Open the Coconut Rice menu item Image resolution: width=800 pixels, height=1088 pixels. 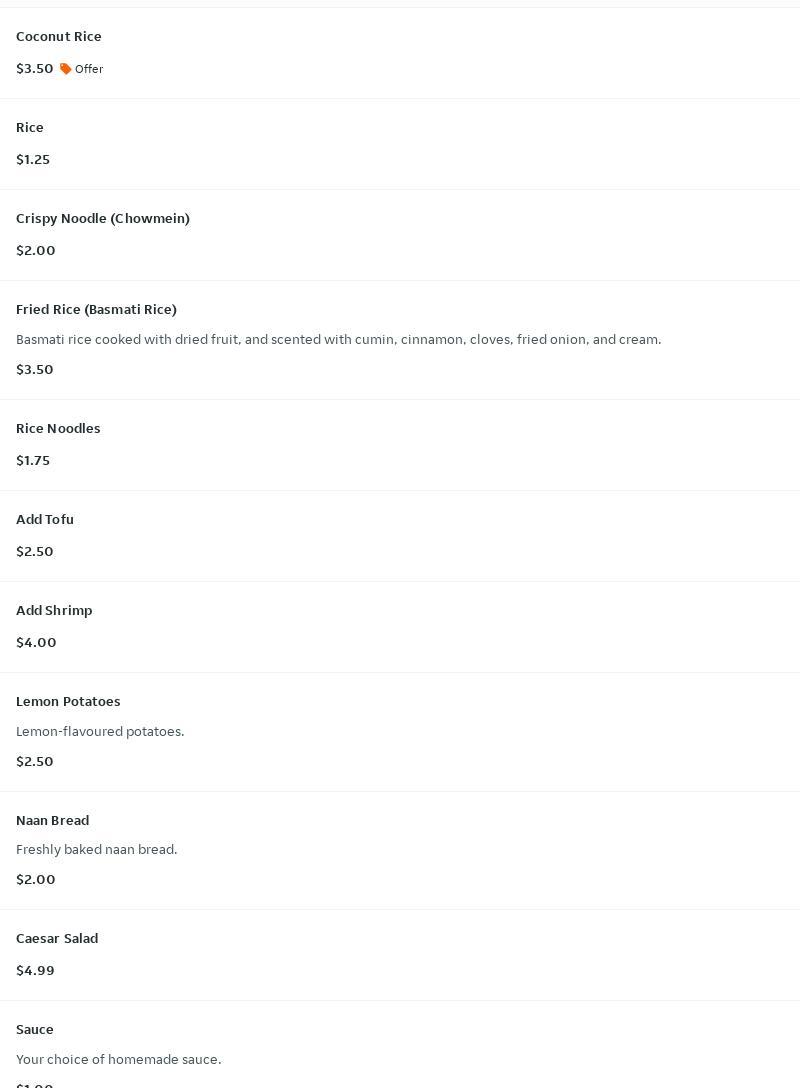59,37
